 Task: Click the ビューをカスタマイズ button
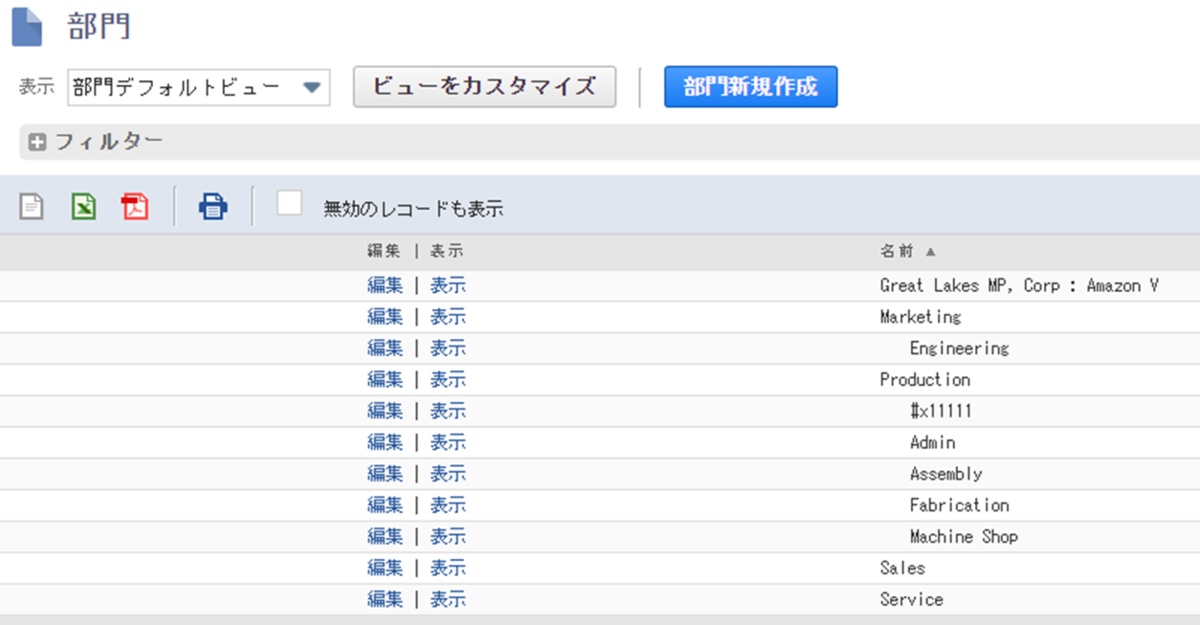pyautogui.click(x=484, y=87)
